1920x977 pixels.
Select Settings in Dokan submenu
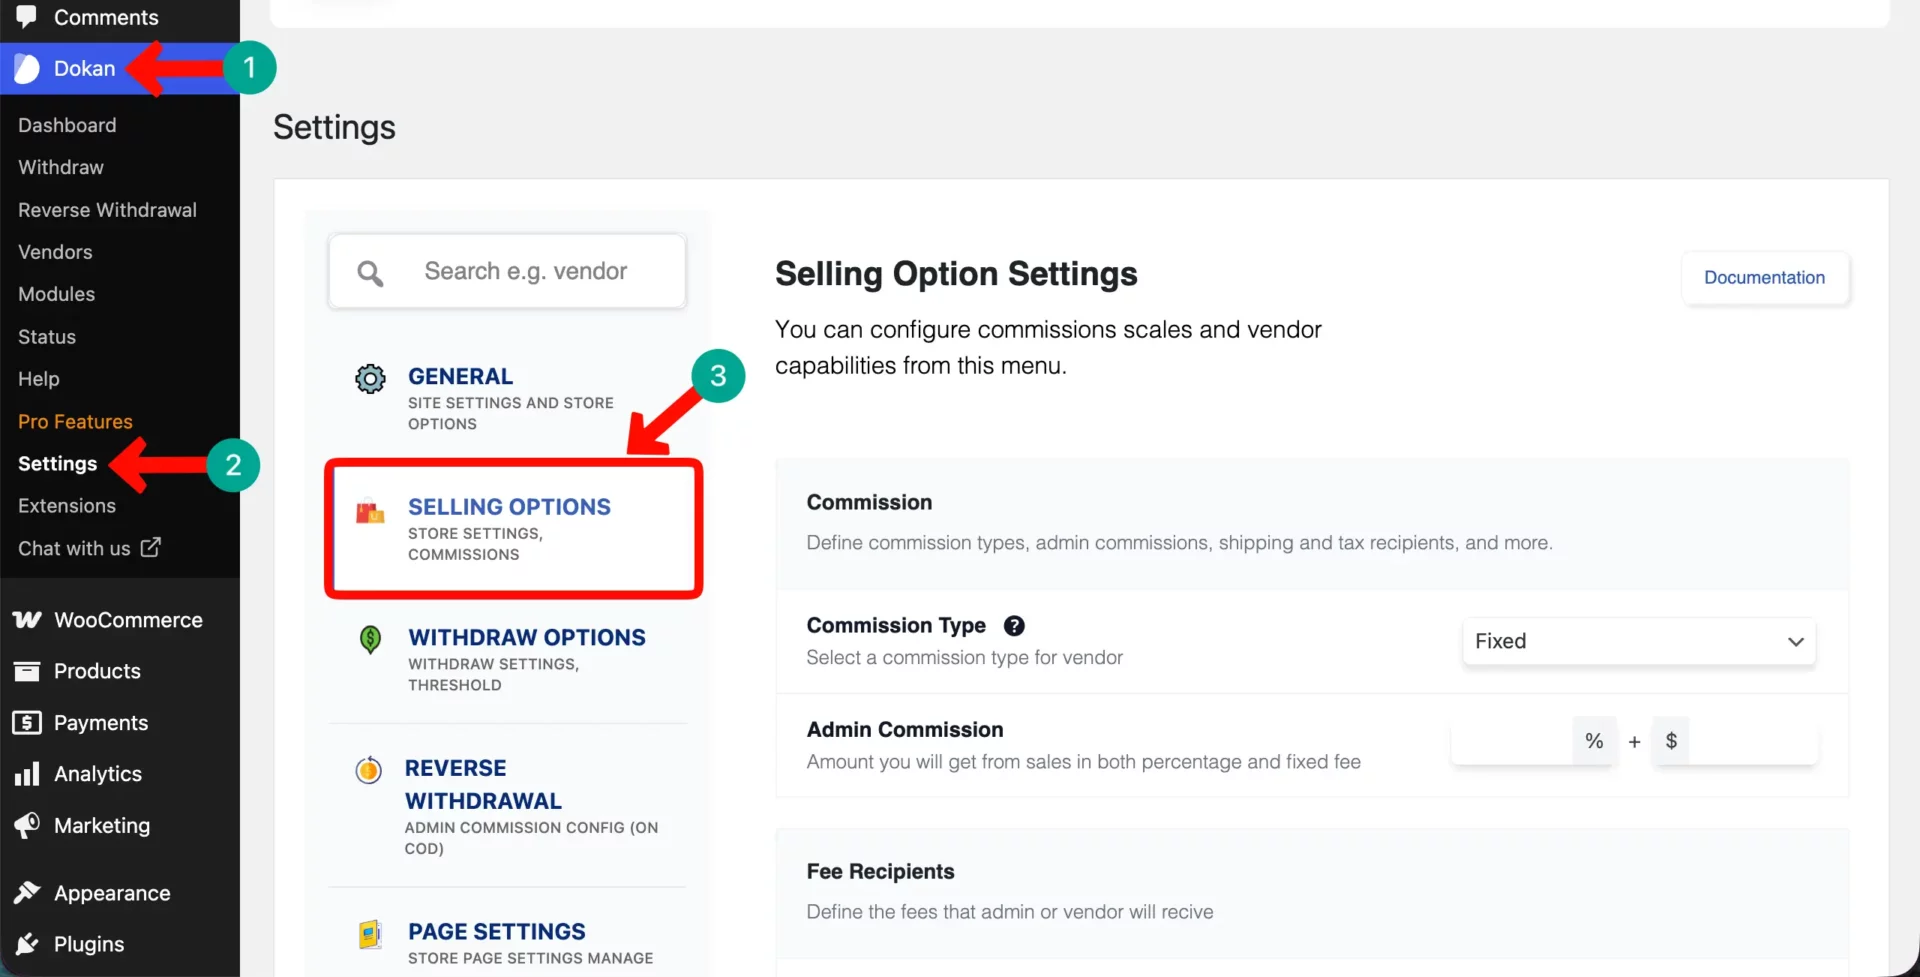pos(57,464)
